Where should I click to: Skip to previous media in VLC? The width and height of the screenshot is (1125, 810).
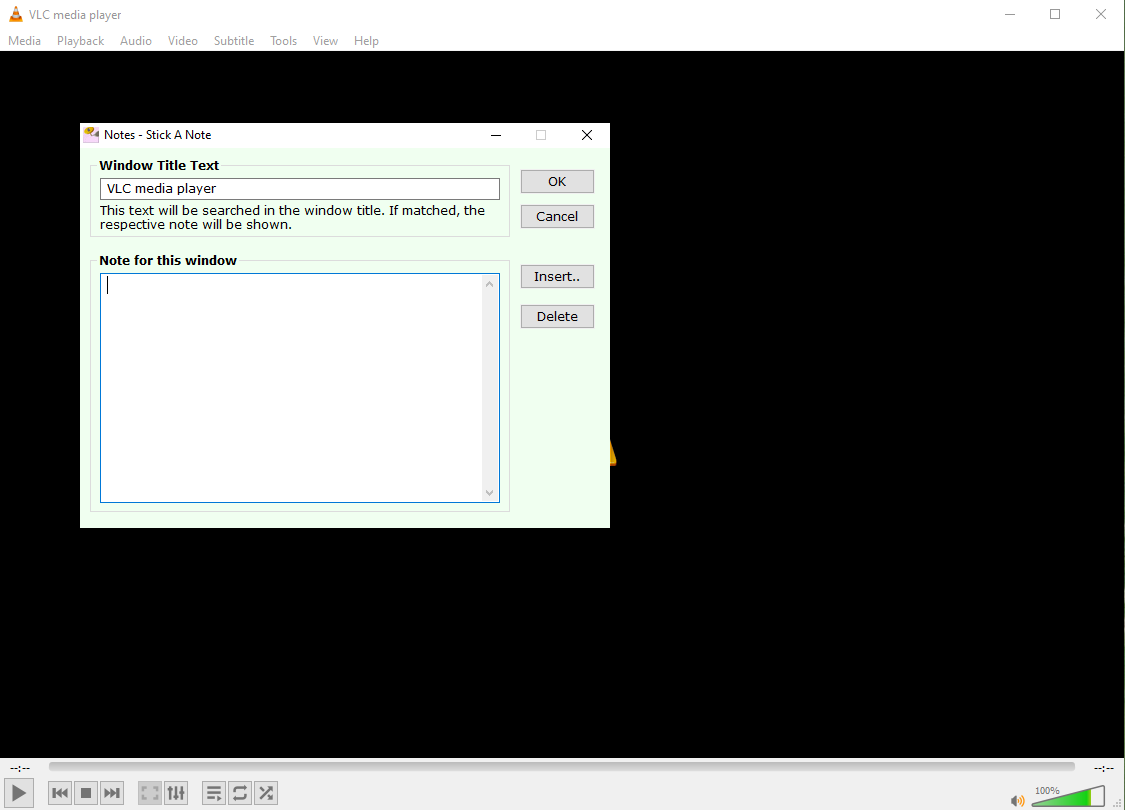tap(60, 793)
